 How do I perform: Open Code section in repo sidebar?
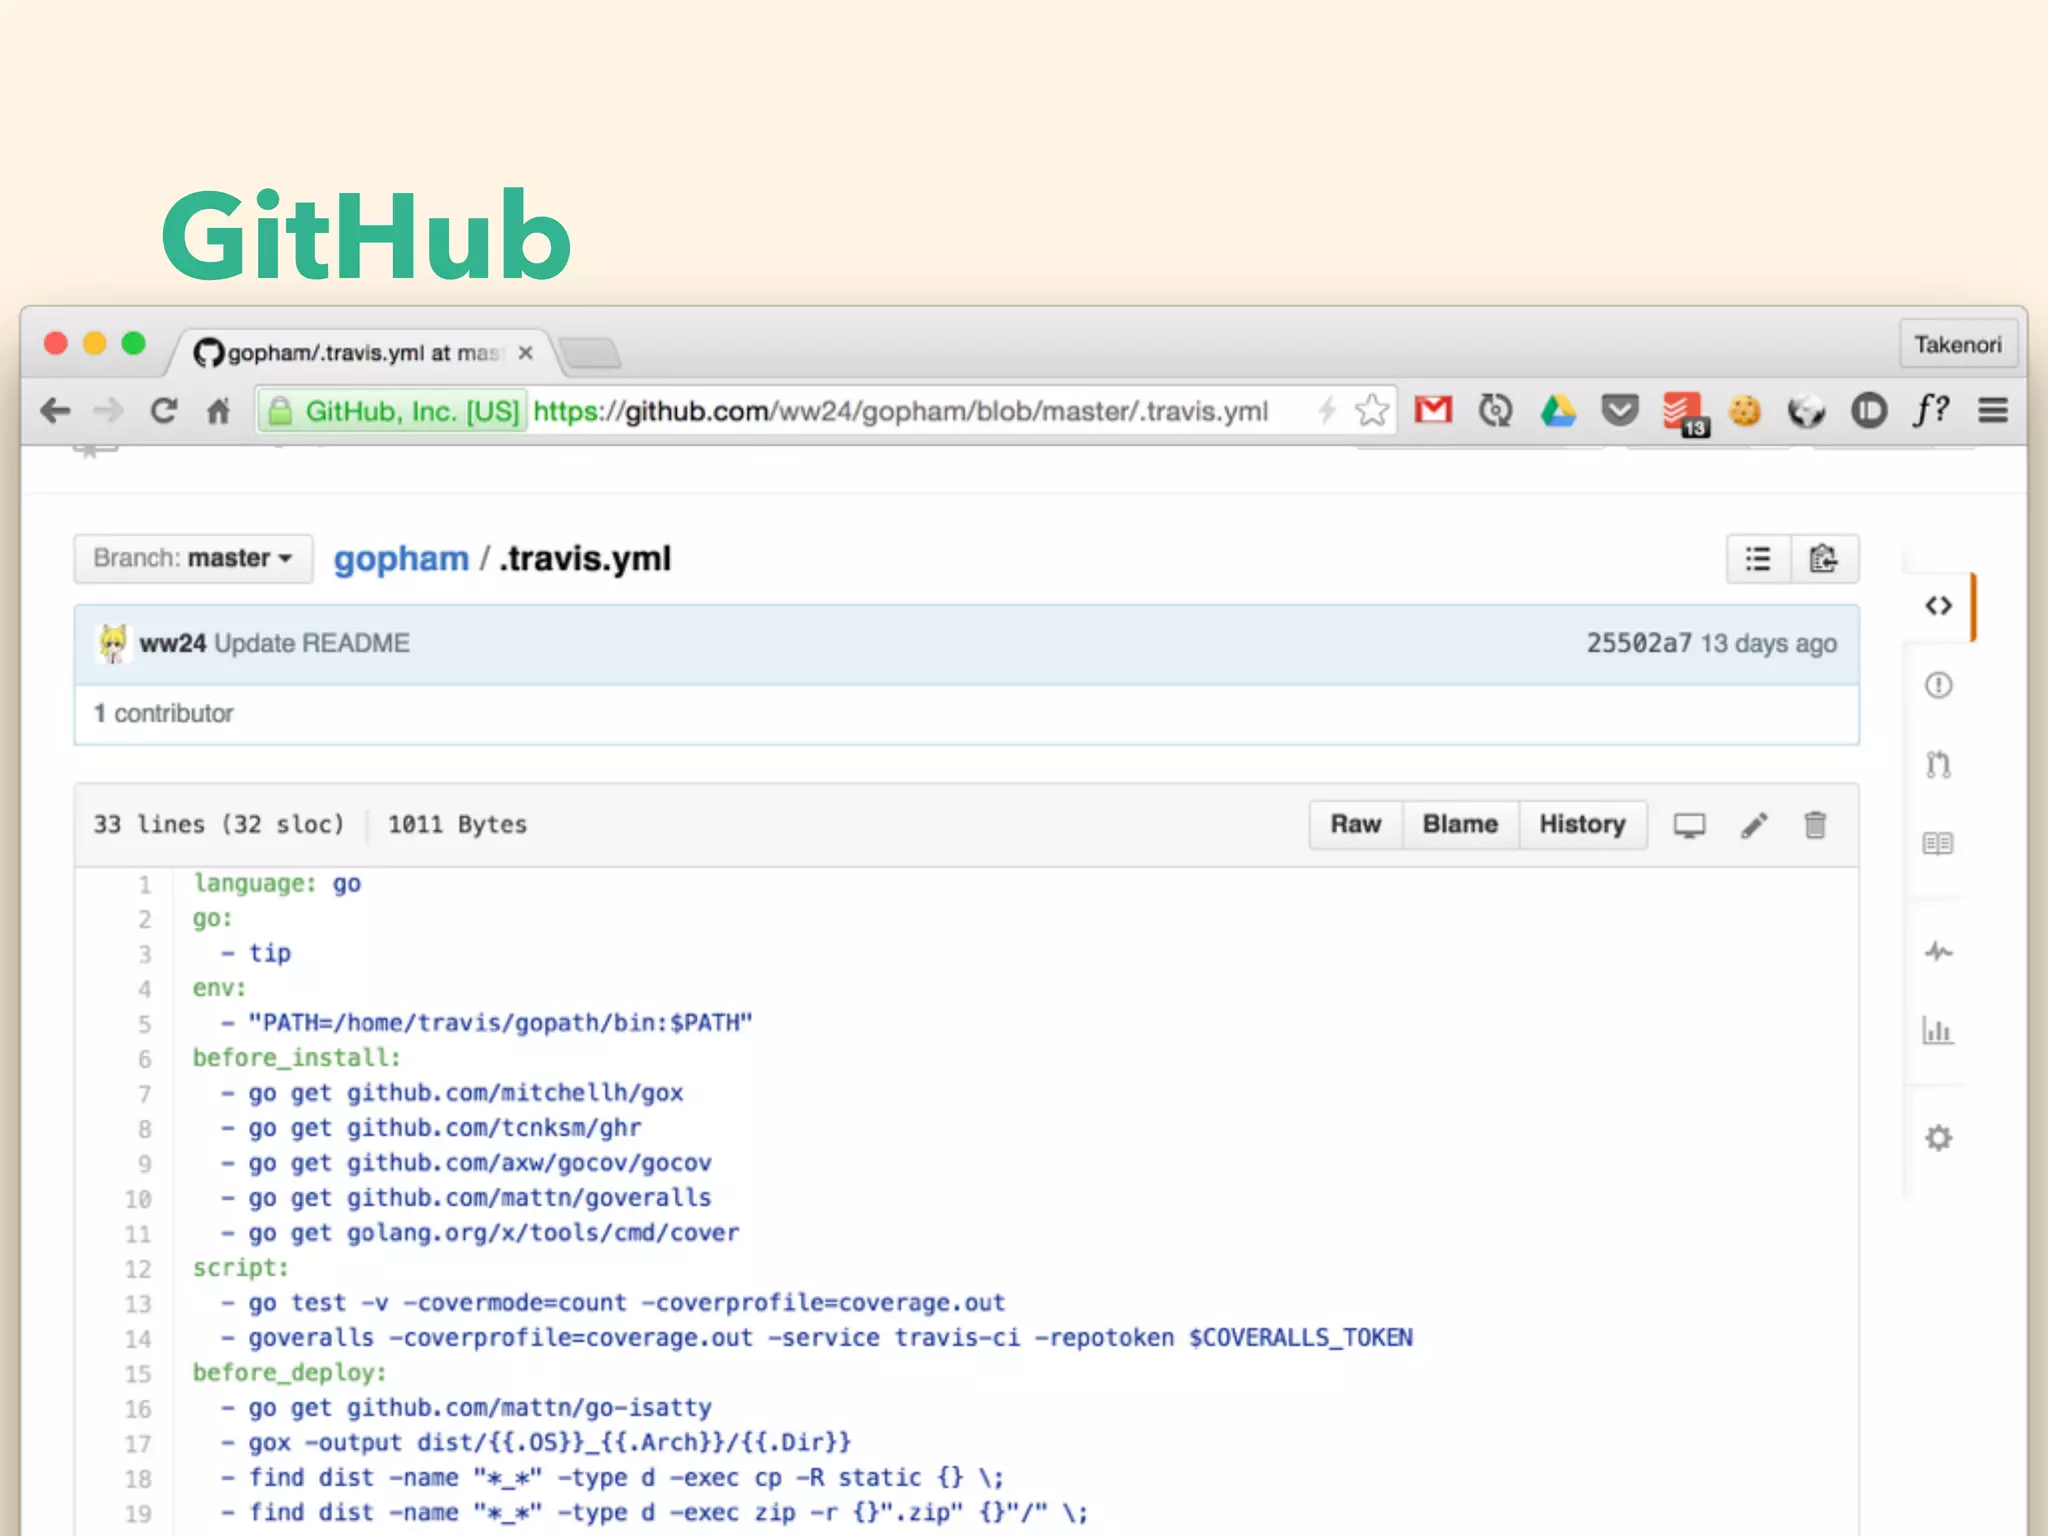point(1938,606)
